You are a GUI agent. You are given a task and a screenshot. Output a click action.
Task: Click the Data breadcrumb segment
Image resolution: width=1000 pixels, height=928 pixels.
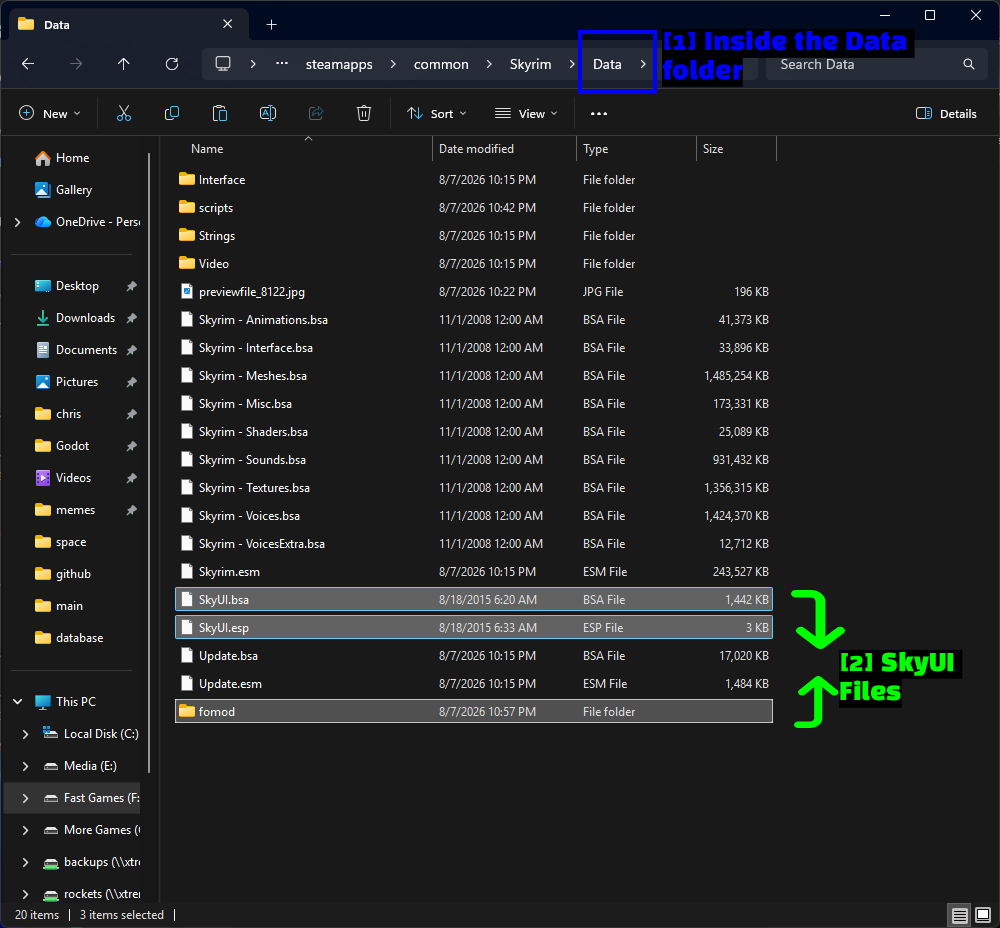[x=607, y=64]
